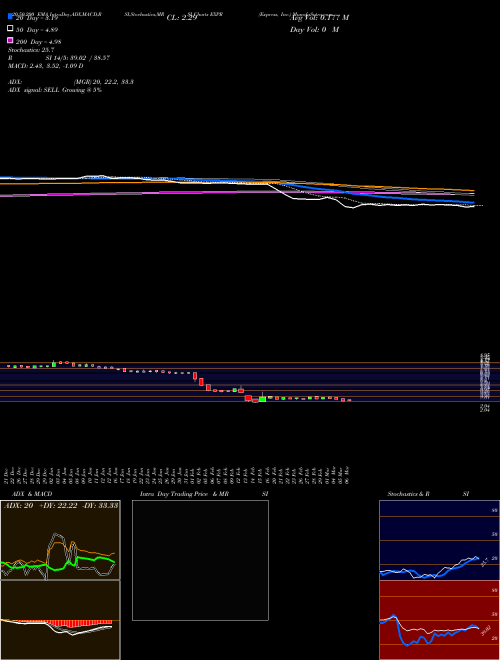The height and width of the screenshot is (660, 500).
Task: Open the blue Stochastics chart panel
Action: [x=439, y=540]
